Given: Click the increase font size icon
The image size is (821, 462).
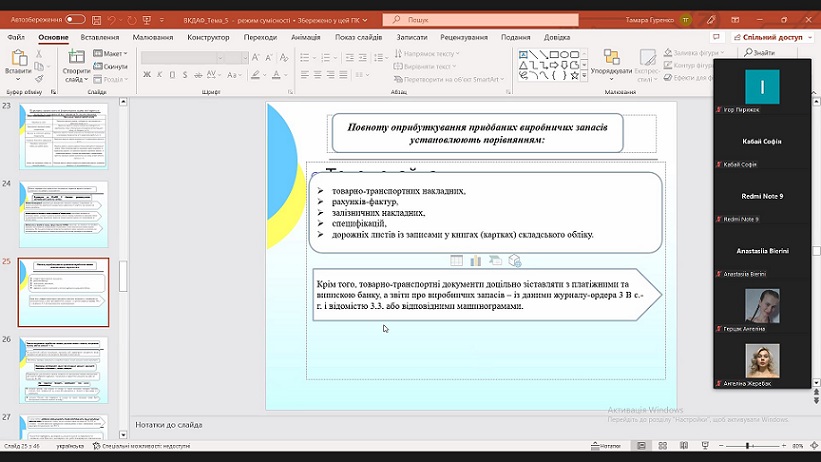Looking at the screenshot, I should pyautogui.click(x=256, y=58).
